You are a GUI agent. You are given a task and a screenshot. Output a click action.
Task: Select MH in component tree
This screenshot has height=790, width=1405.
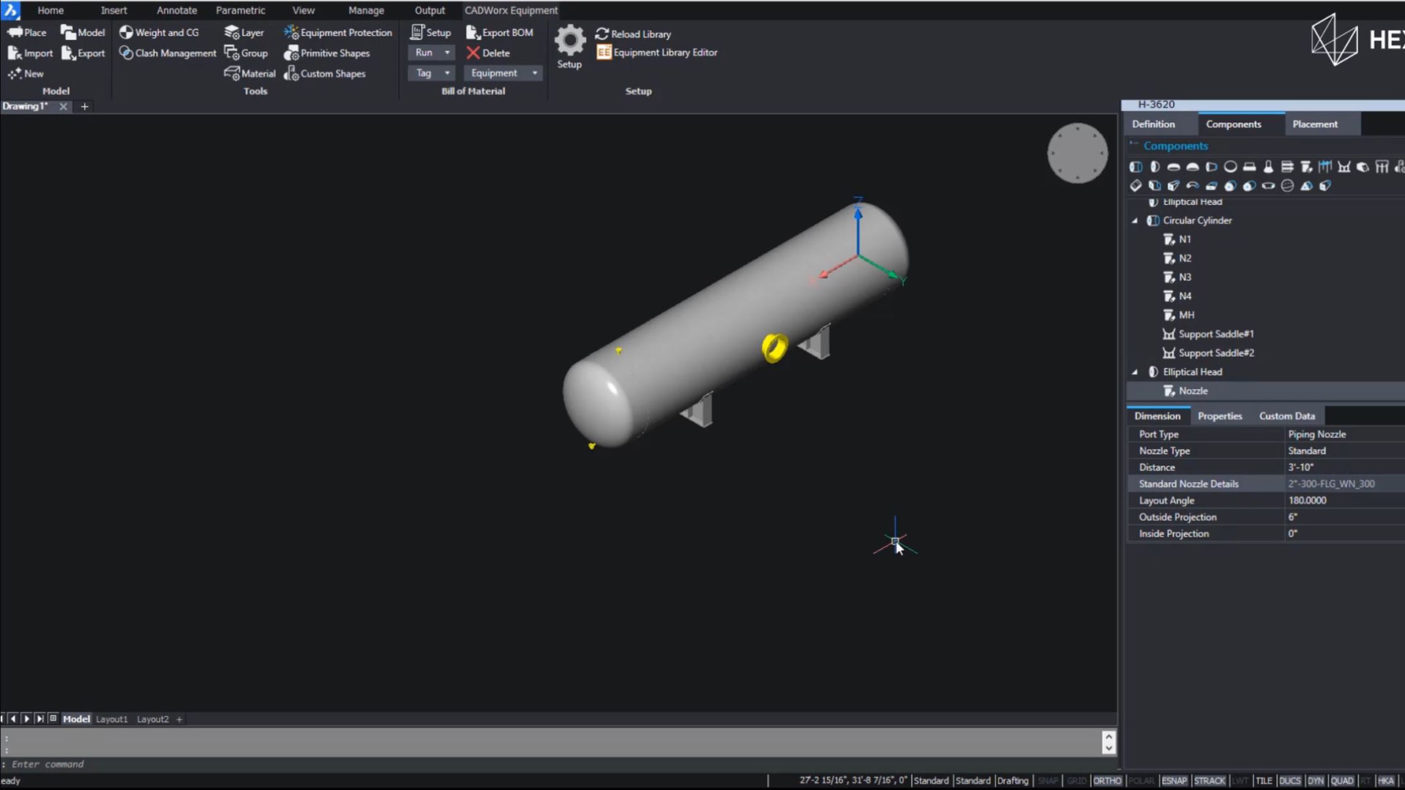(1186, 315)
